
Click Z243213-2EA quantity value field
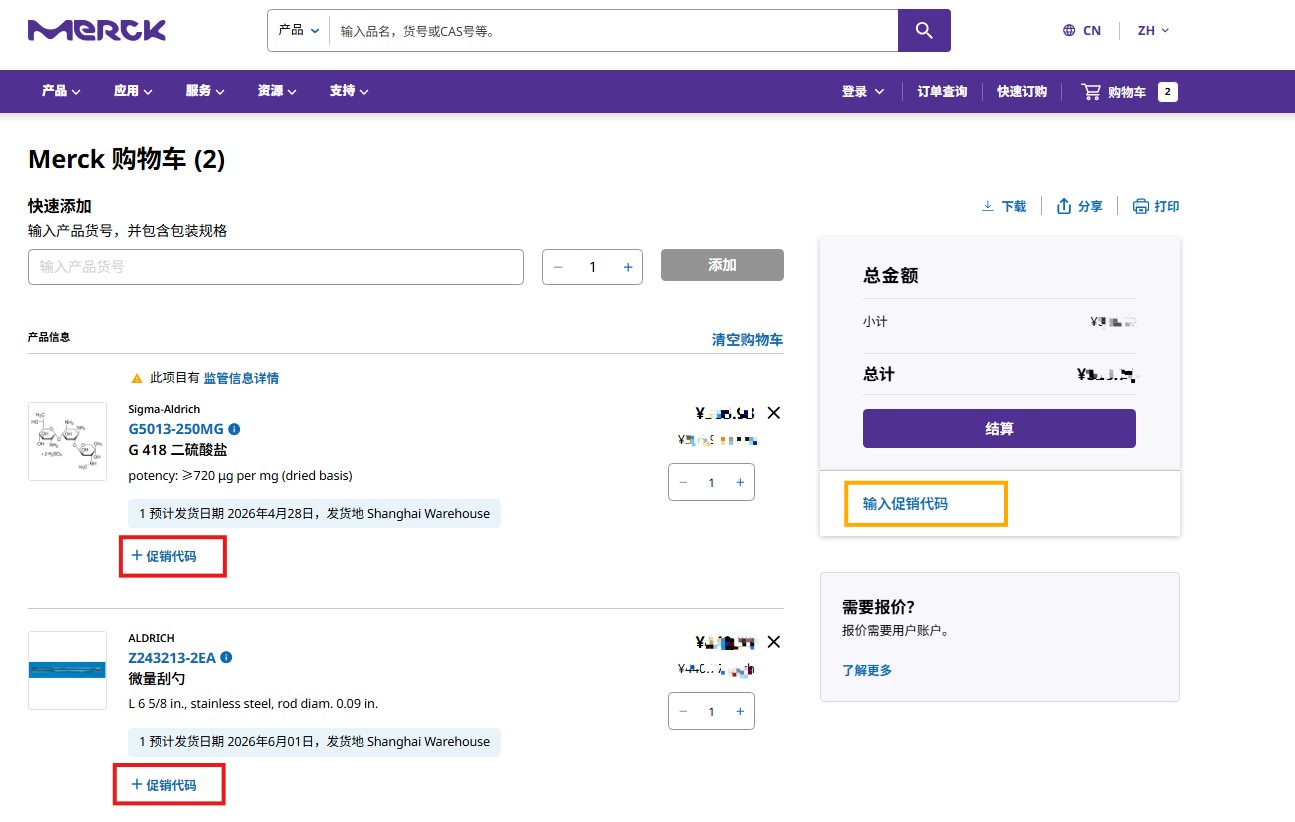712,712
